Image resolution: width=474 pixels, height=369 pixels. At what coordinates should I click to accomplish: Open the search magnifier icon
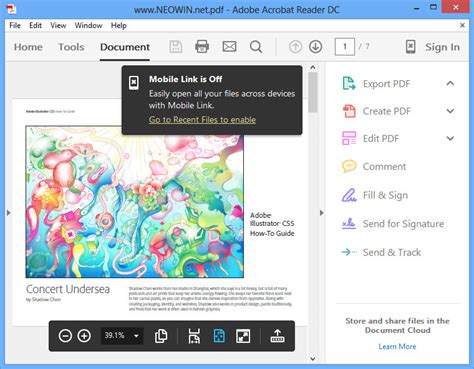click(x=256, y=47)
